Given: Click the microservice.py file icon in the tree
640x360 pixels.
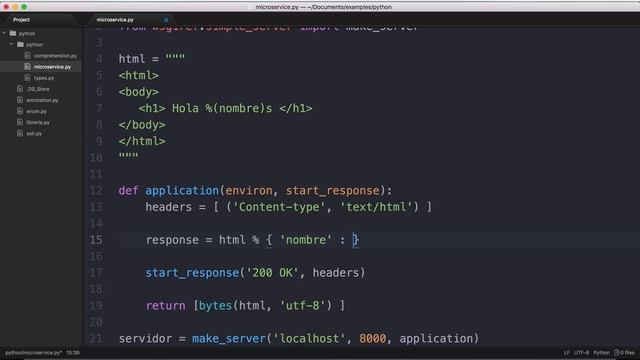Looking at the screenshot, I should 27,66.
